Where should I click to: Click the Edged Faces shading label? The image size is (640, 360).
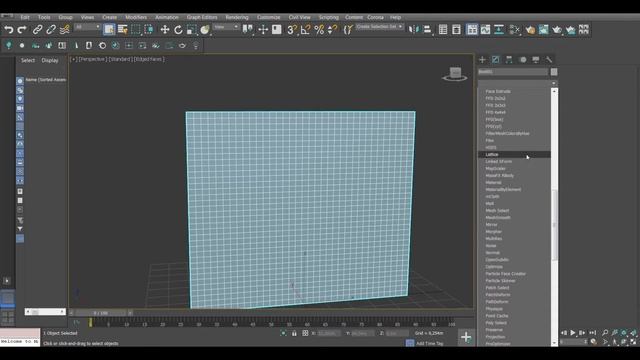click(x=149, y=59)
